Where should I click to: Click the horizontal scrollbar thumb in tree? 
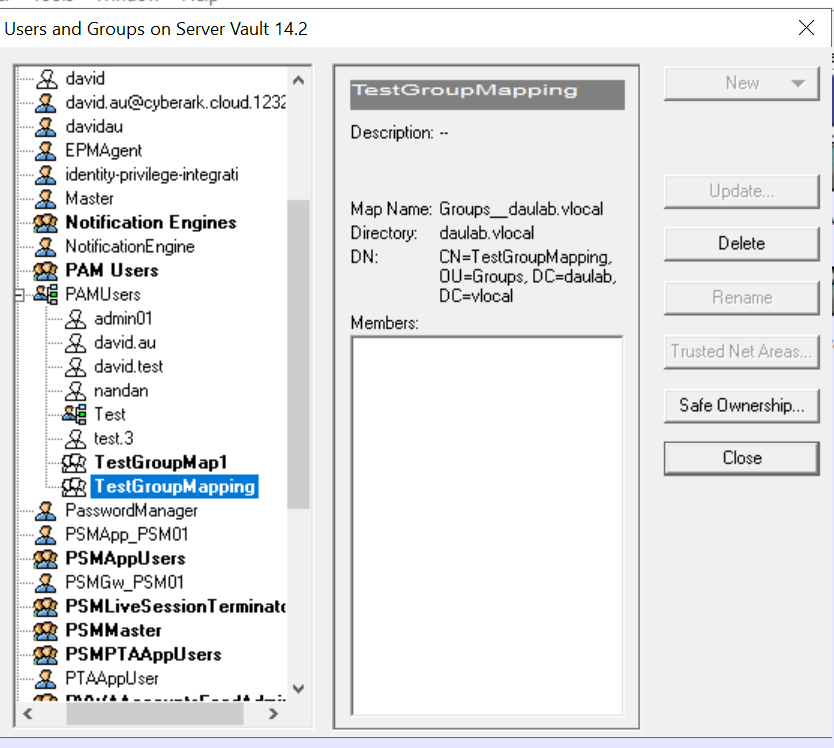click(154, 714)
